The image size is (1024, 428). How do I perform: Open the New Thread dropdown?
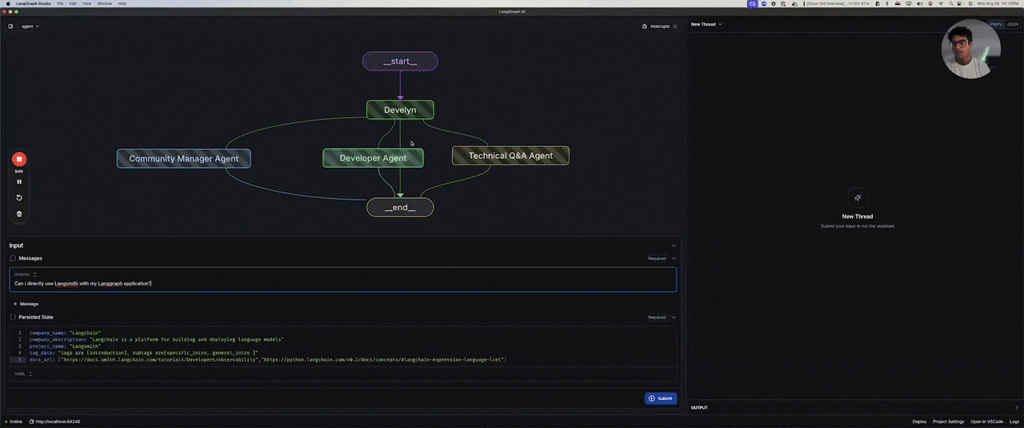(706, 24)
